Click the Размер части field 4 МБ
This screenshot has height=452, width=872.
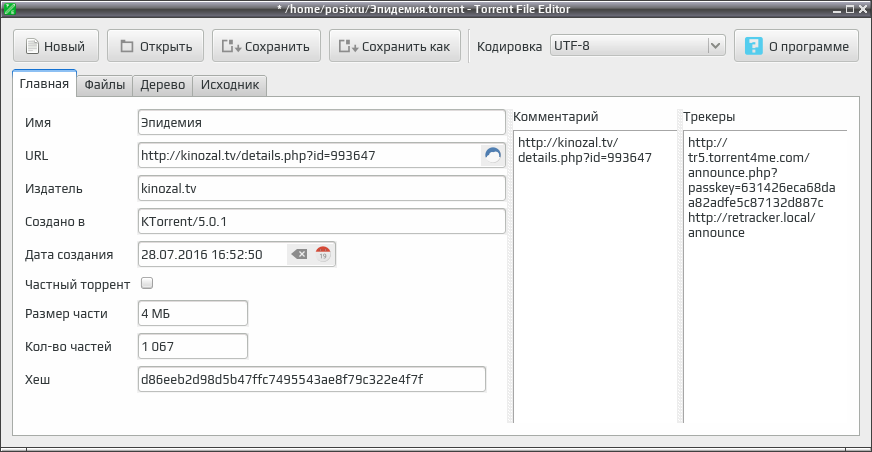tap(192, 314)
